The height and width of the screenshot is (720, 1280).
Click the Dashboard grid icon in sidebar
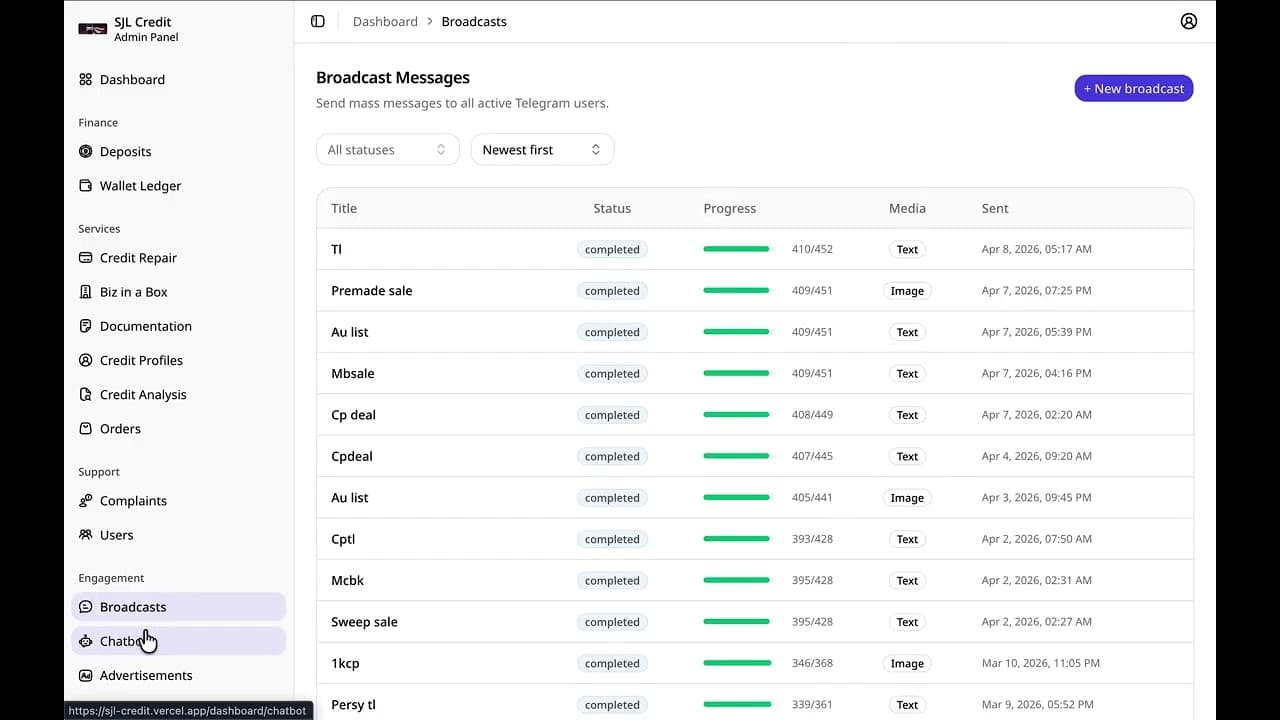pyautogui.click(x=85, y=80)
